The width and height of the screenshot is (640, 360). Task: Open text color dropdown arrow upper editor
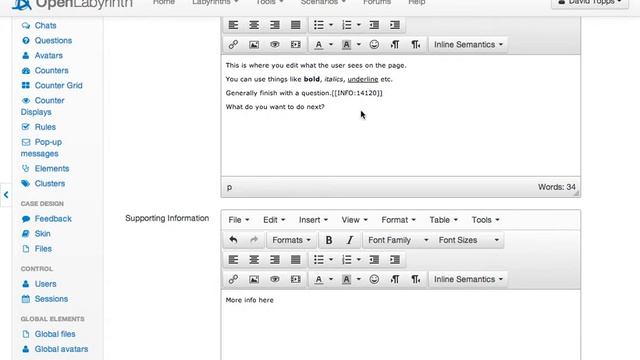click(x=331, y=44)
